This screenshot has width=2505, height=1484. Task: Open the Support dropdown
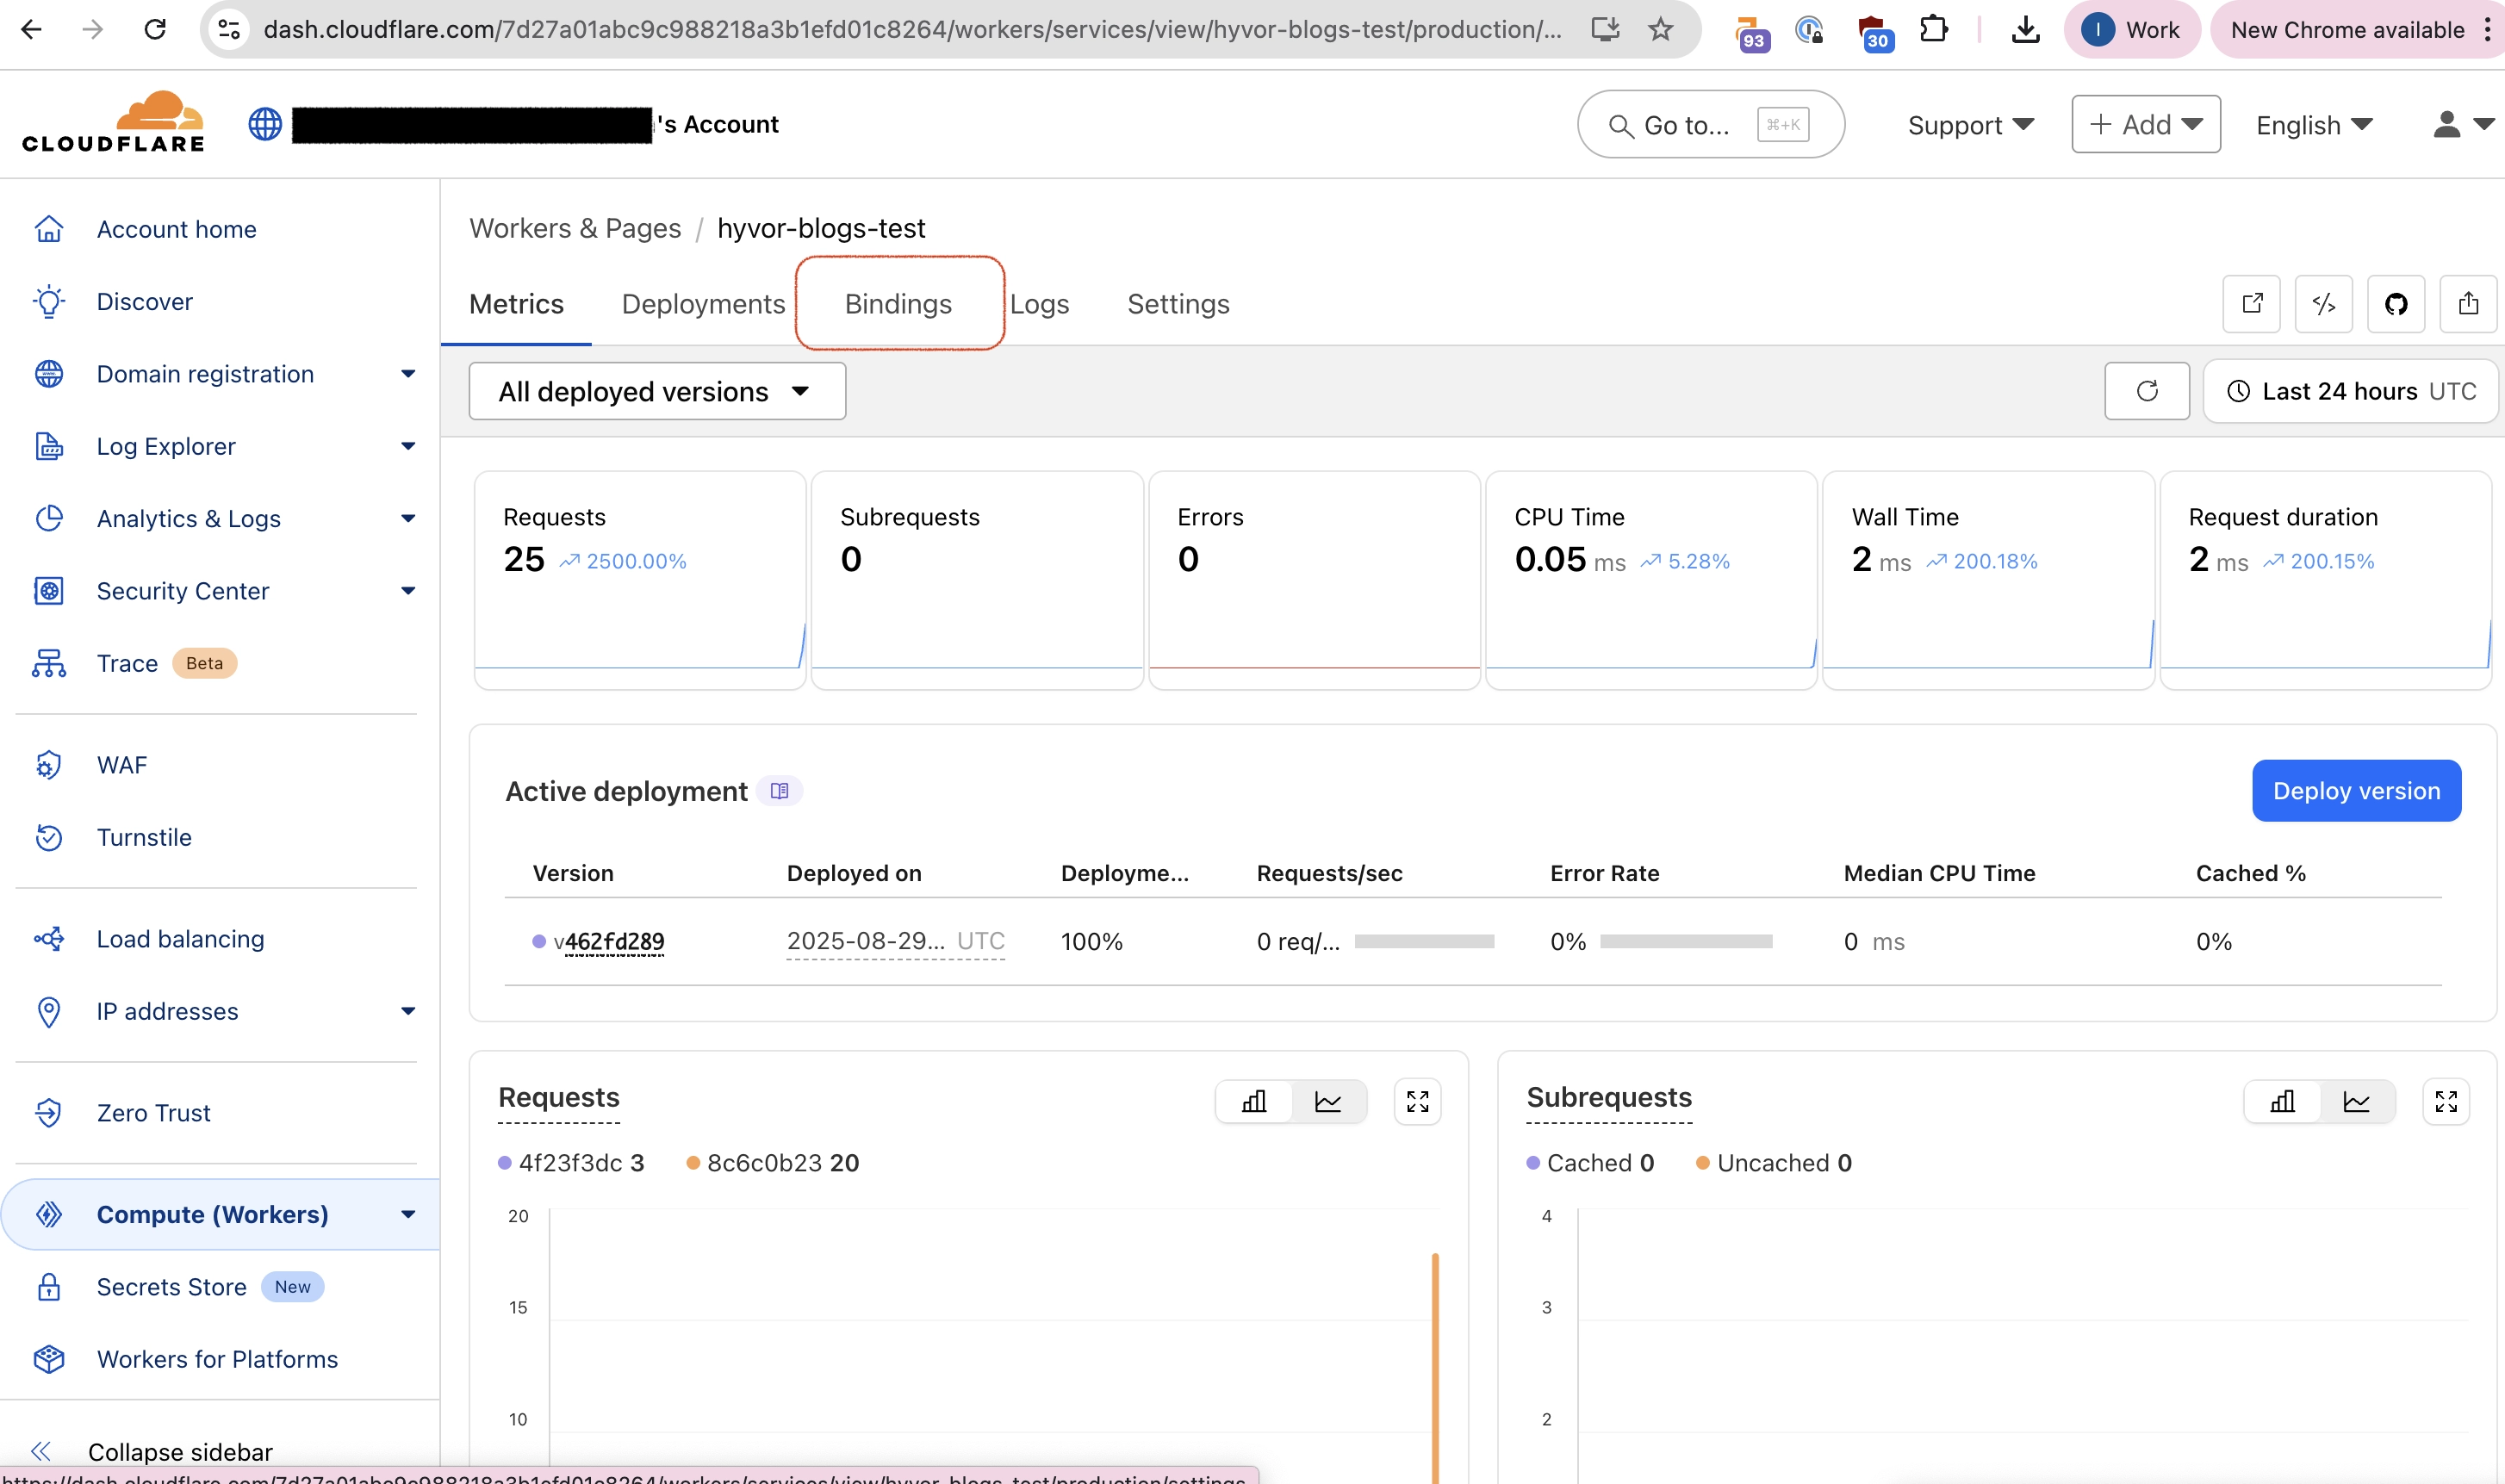click(1970, 125)
